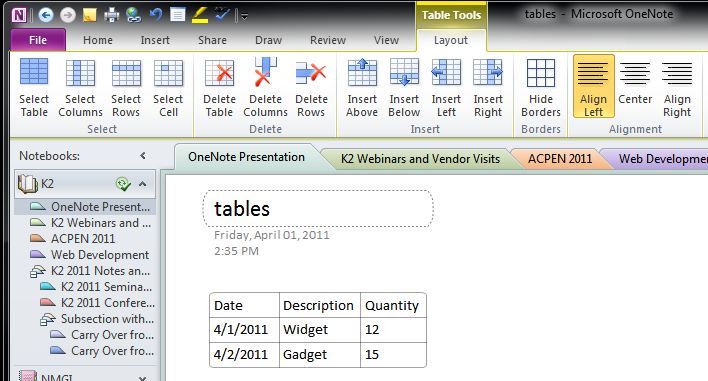The image size is (708, 381).
Task: Click Delete Rows button
Action: (311, 88)
